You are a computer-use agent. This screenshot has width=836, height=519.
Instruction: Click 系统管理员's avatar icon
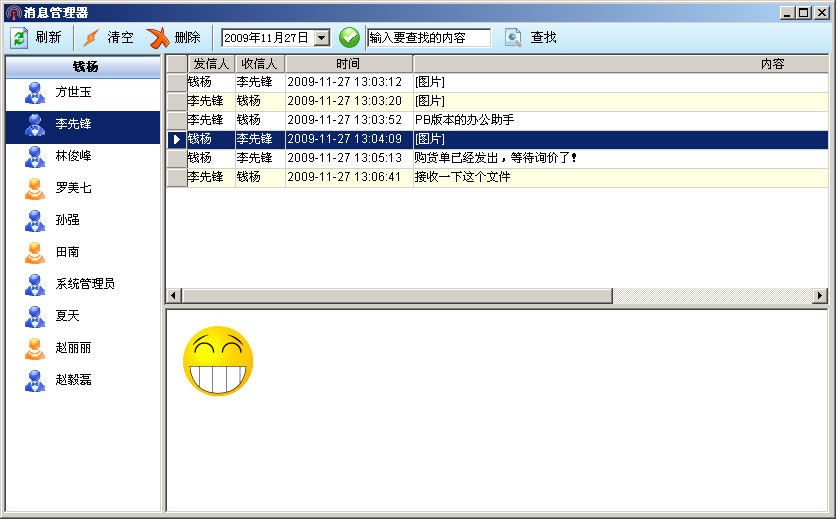(x=35, y=284)
